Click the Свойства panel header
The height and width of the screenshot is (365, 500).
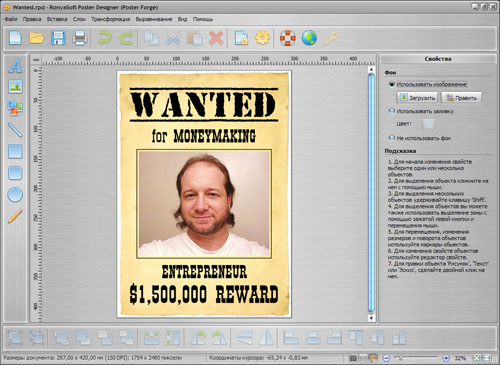point(438,59)
